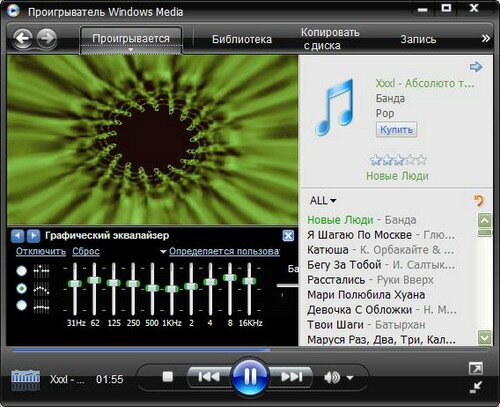500x407 pixels.
Task: Go back to the previous track
Action: (209, 377)
